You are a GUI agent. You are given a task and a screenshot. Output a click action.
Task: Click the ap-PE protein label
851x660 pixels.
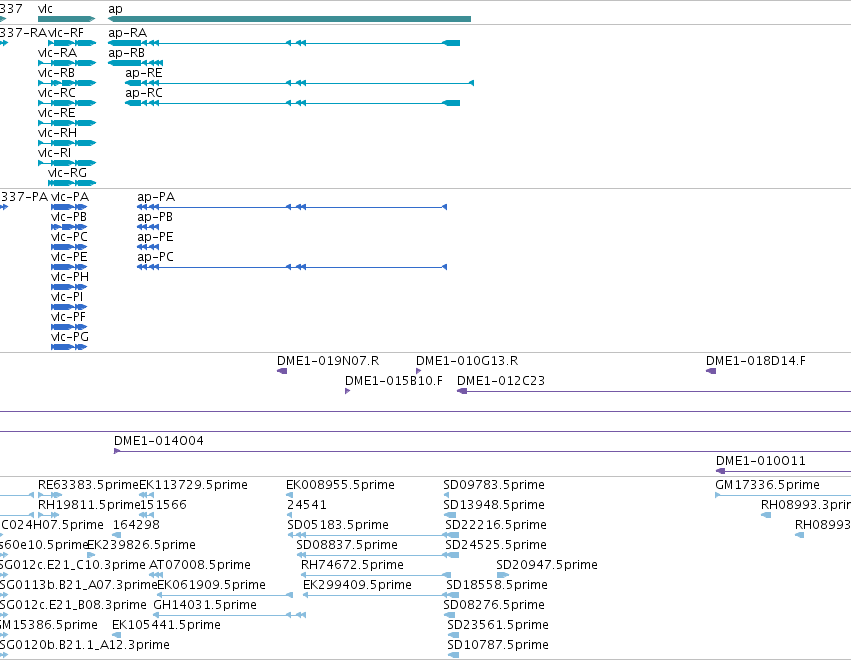click(155, 237)
